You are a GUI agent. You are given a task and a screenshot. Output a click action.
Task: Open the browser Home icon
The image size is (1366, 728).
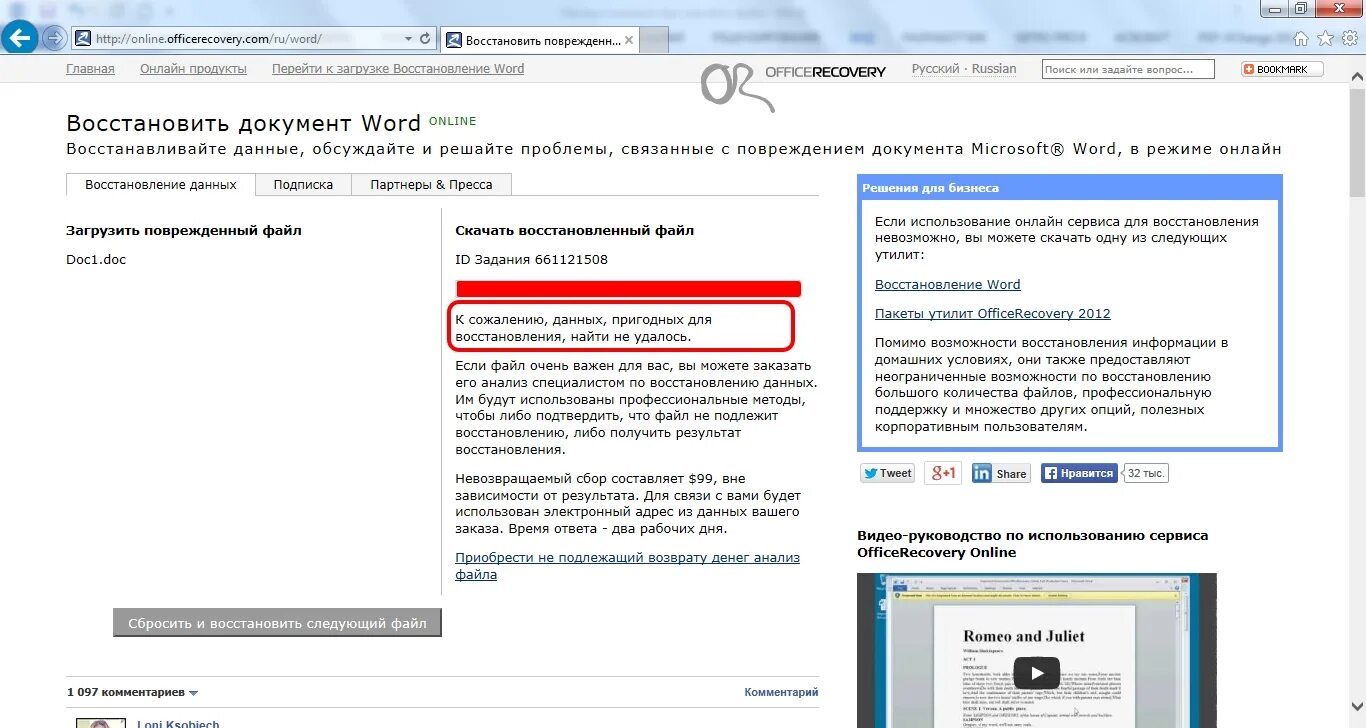coord(1300,39)
